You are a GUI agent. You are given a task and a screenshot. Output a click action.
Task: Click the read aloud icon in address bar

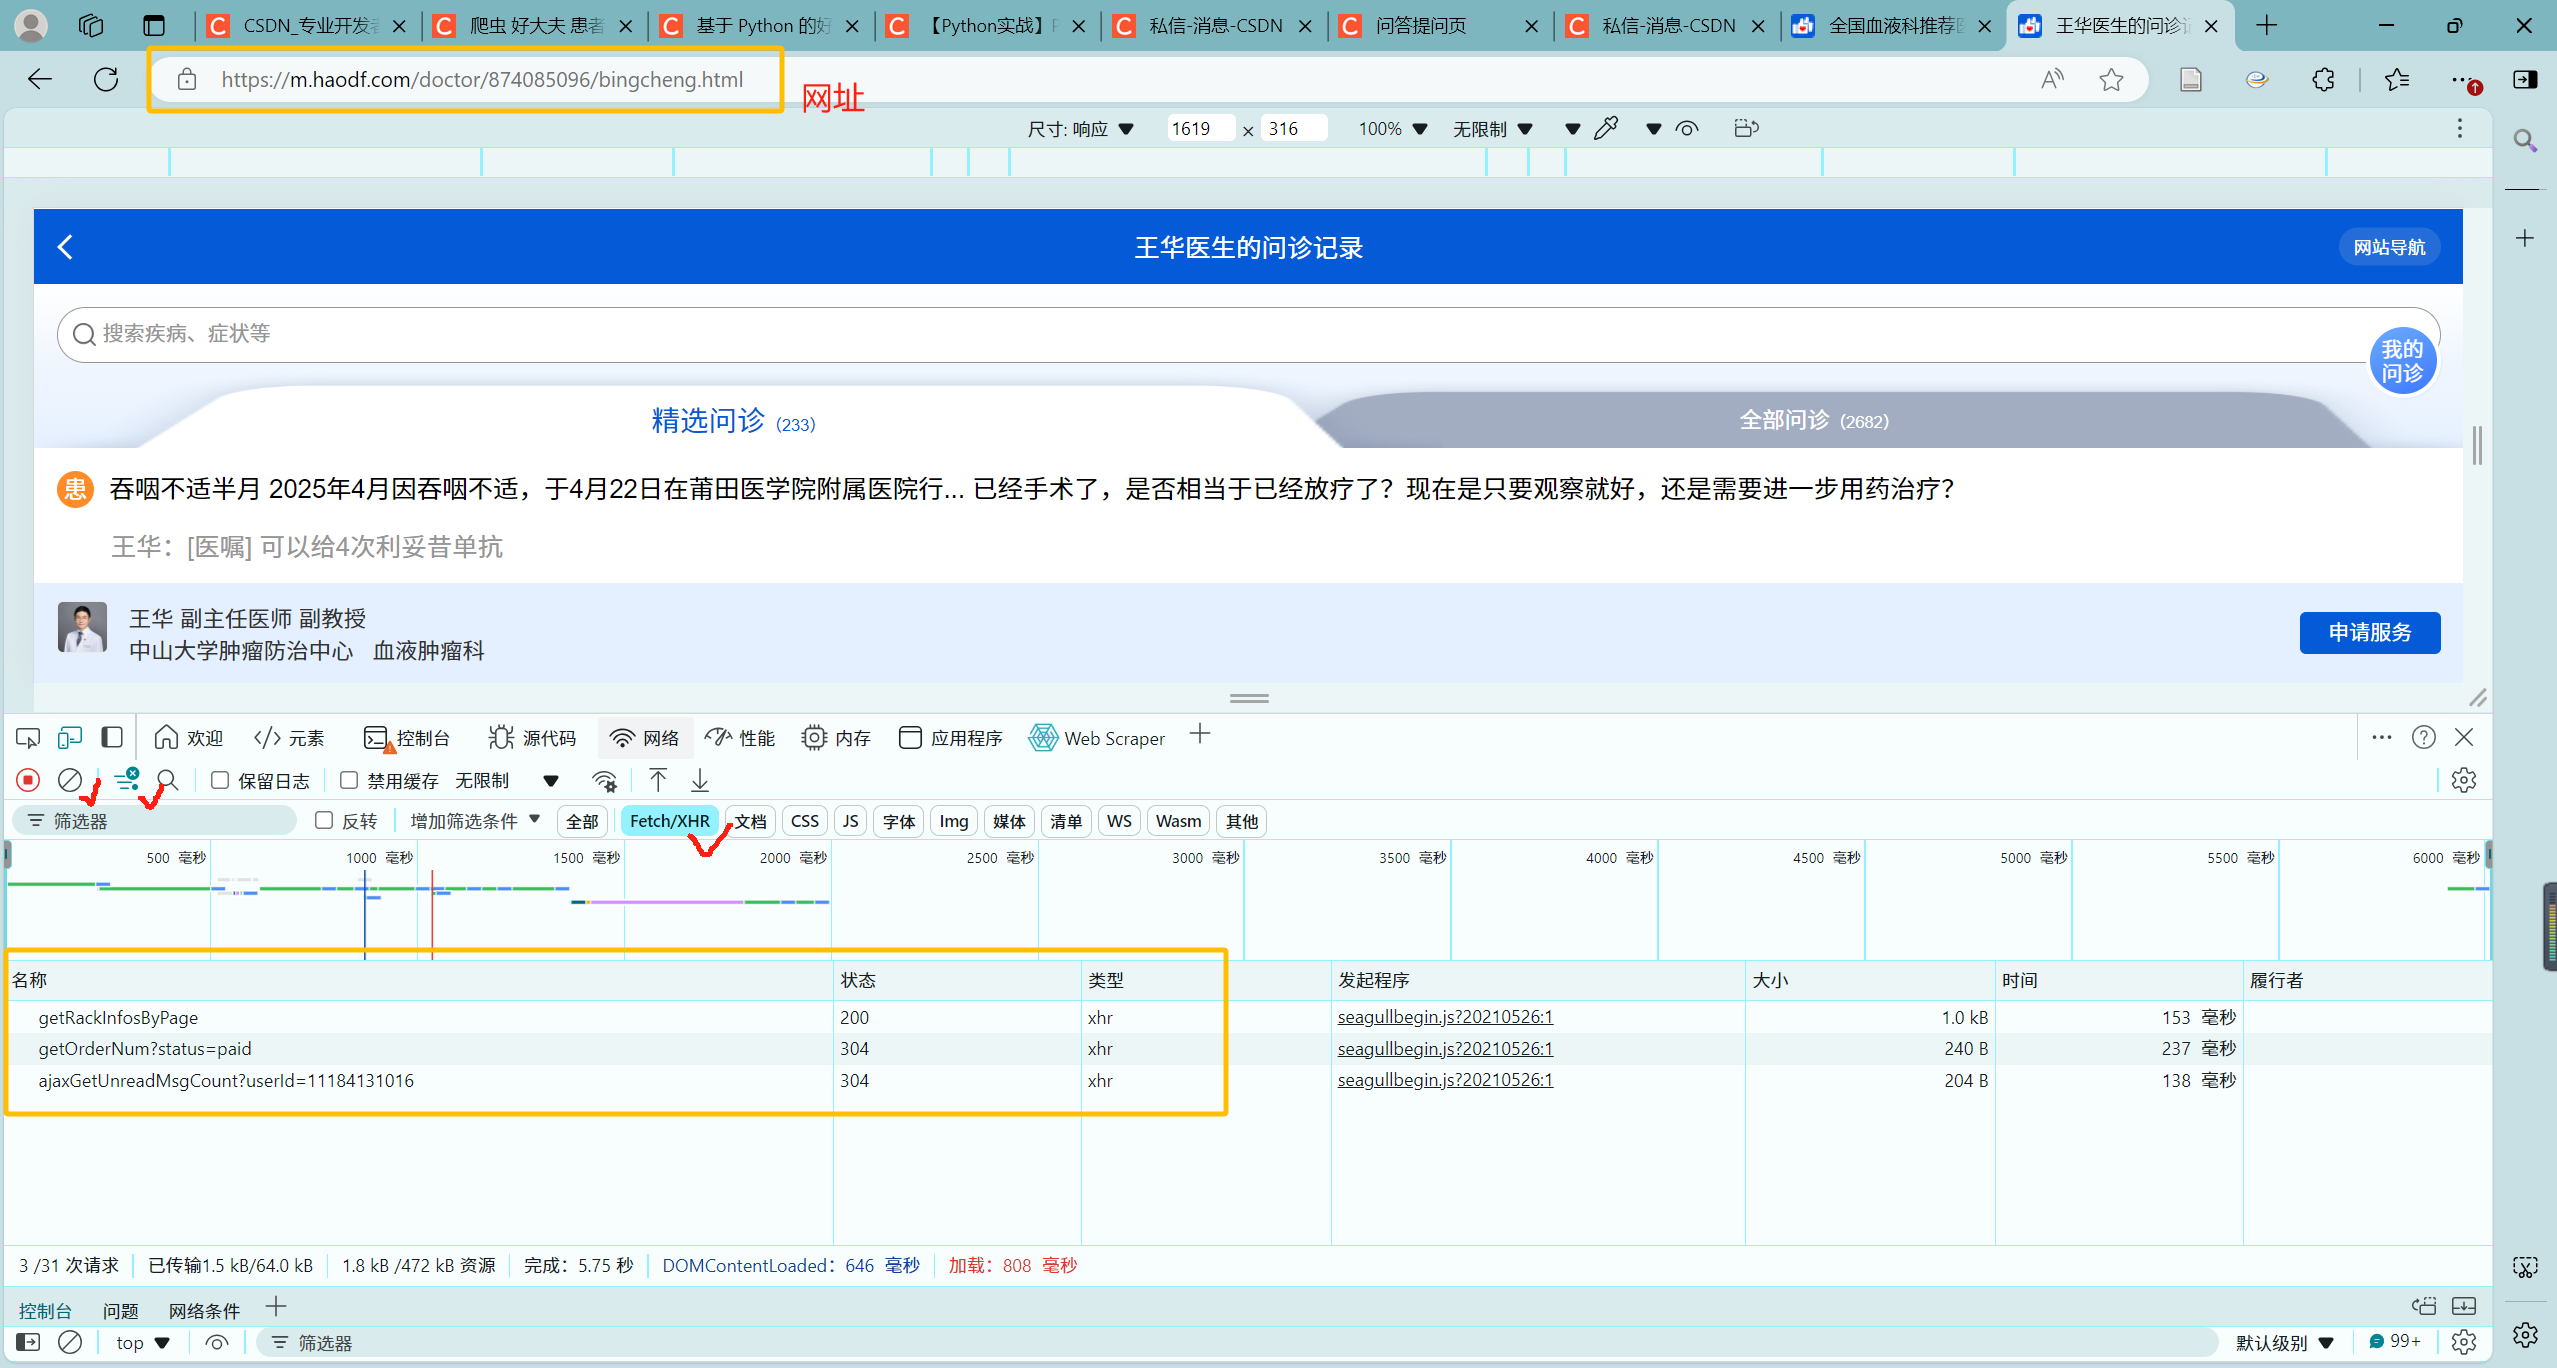pyautogui.click(x=2052, y=79)
